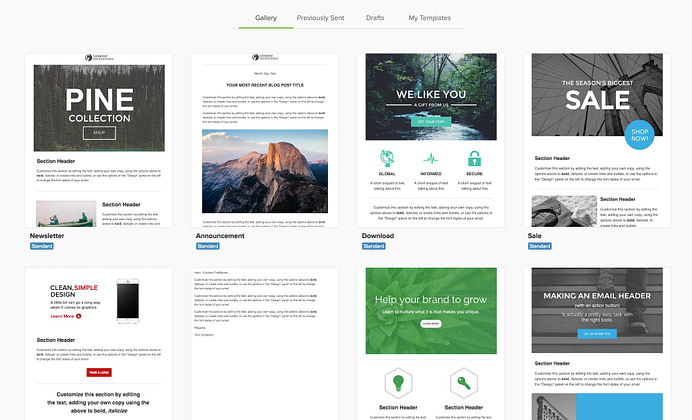Click the red Take a Look button
This screenshot has height=420, width=692.
point(99,372)
